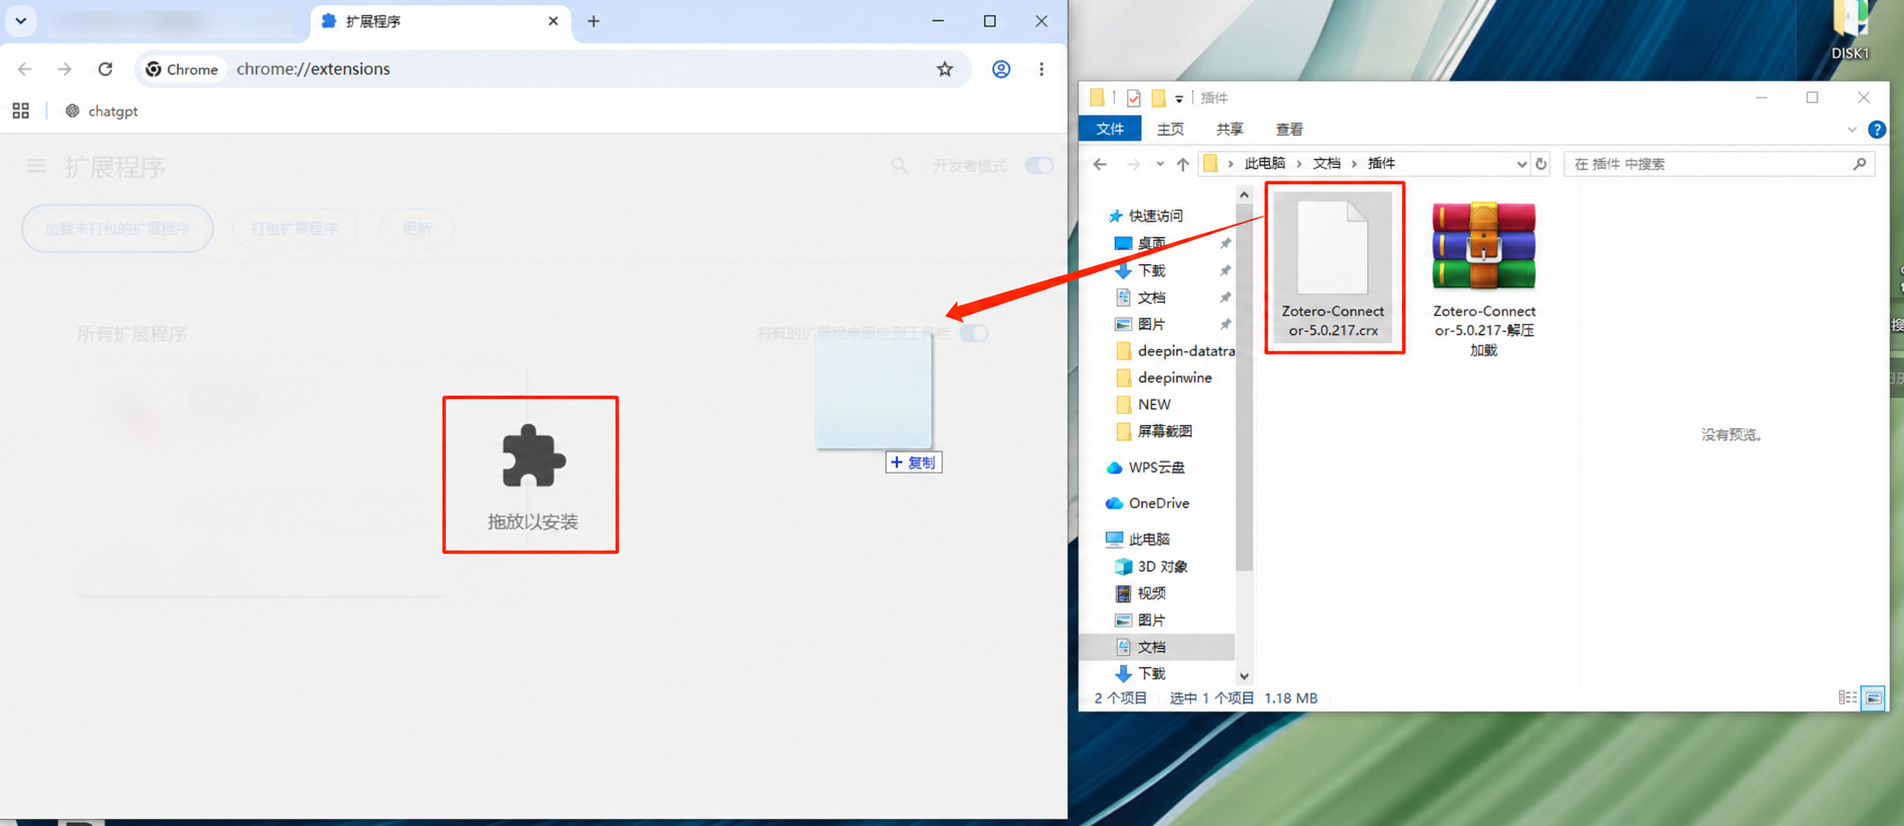The height and width of the screenshot is (826, 1904).
Task: Go up one folder level in Explorer
Action: coord(1183,164)
